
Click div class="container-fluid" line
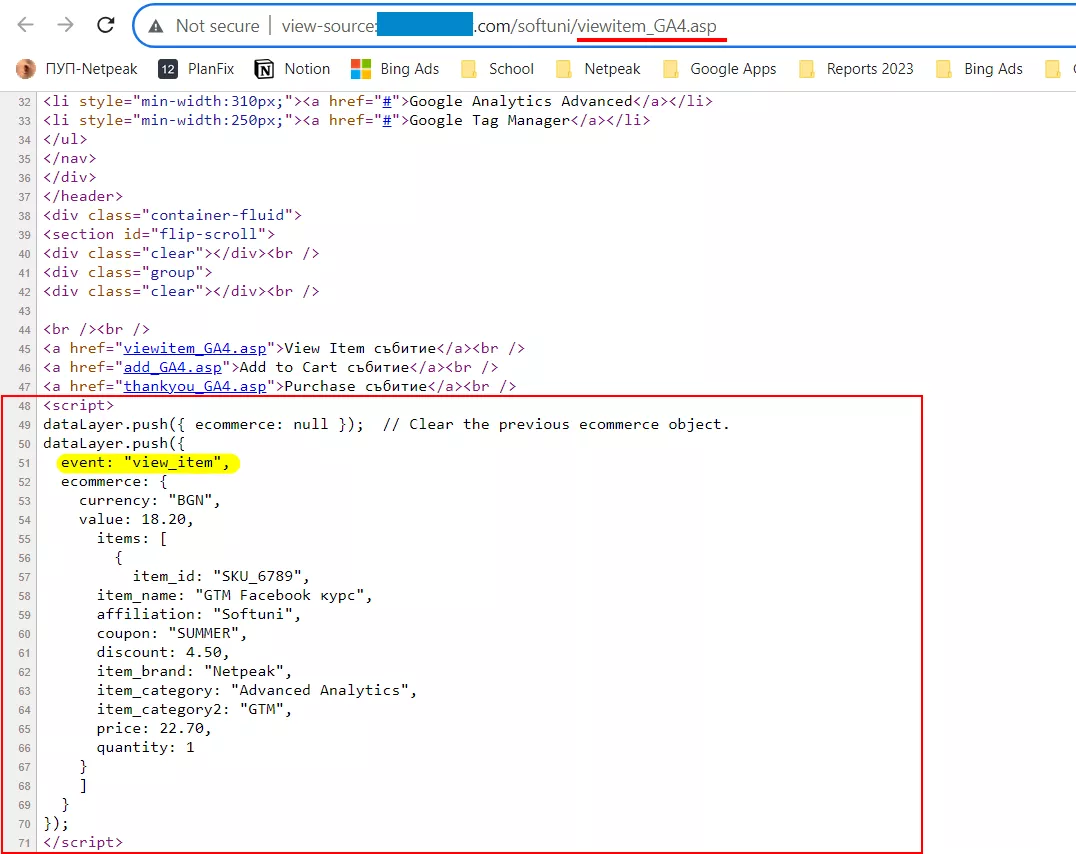coord(172,215)
